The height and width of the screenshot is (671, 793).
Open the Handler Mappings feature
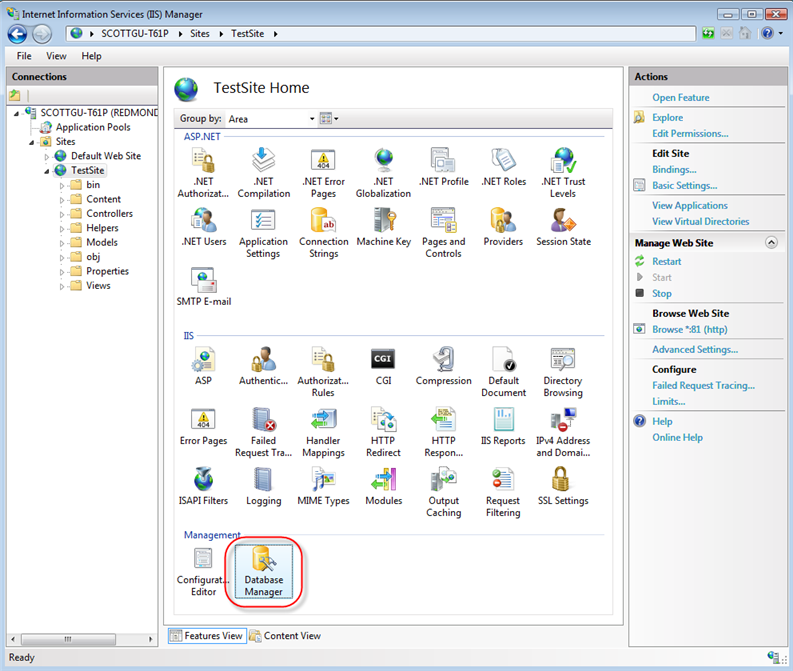point(323,432)
